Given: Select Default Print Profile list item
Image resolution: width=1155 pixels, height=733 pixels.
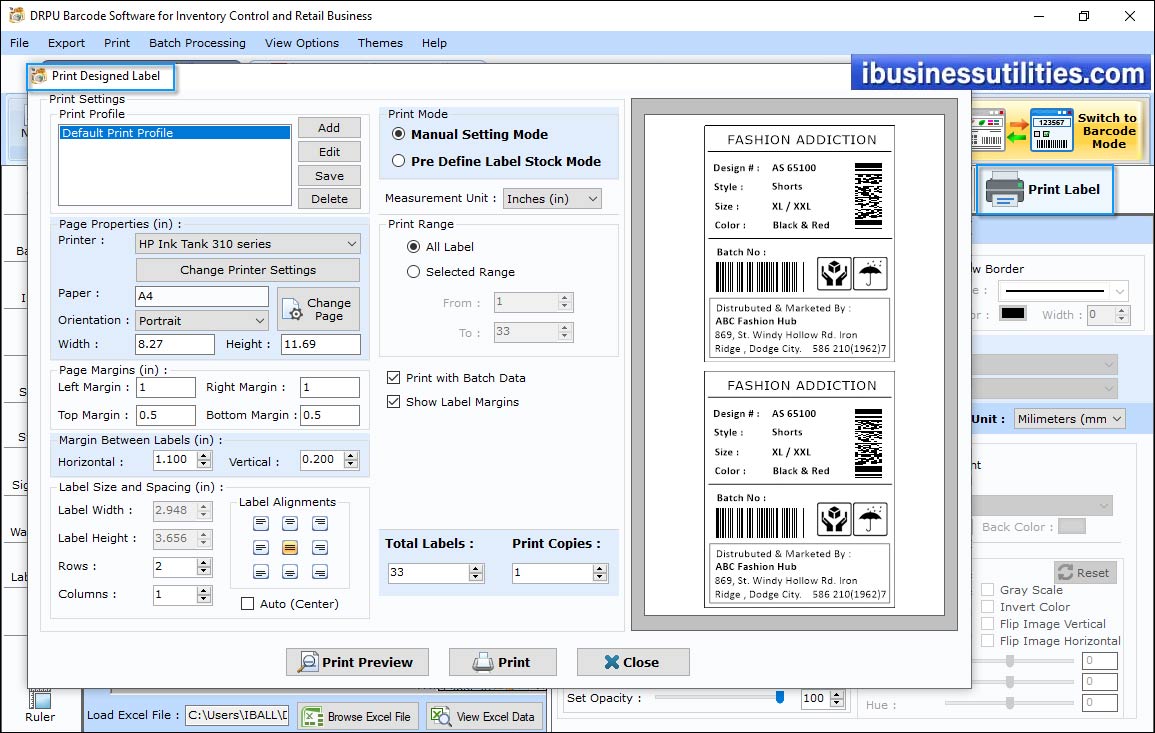Looking at the screenshot, I should pyautogui.click(x=175, y=133).
